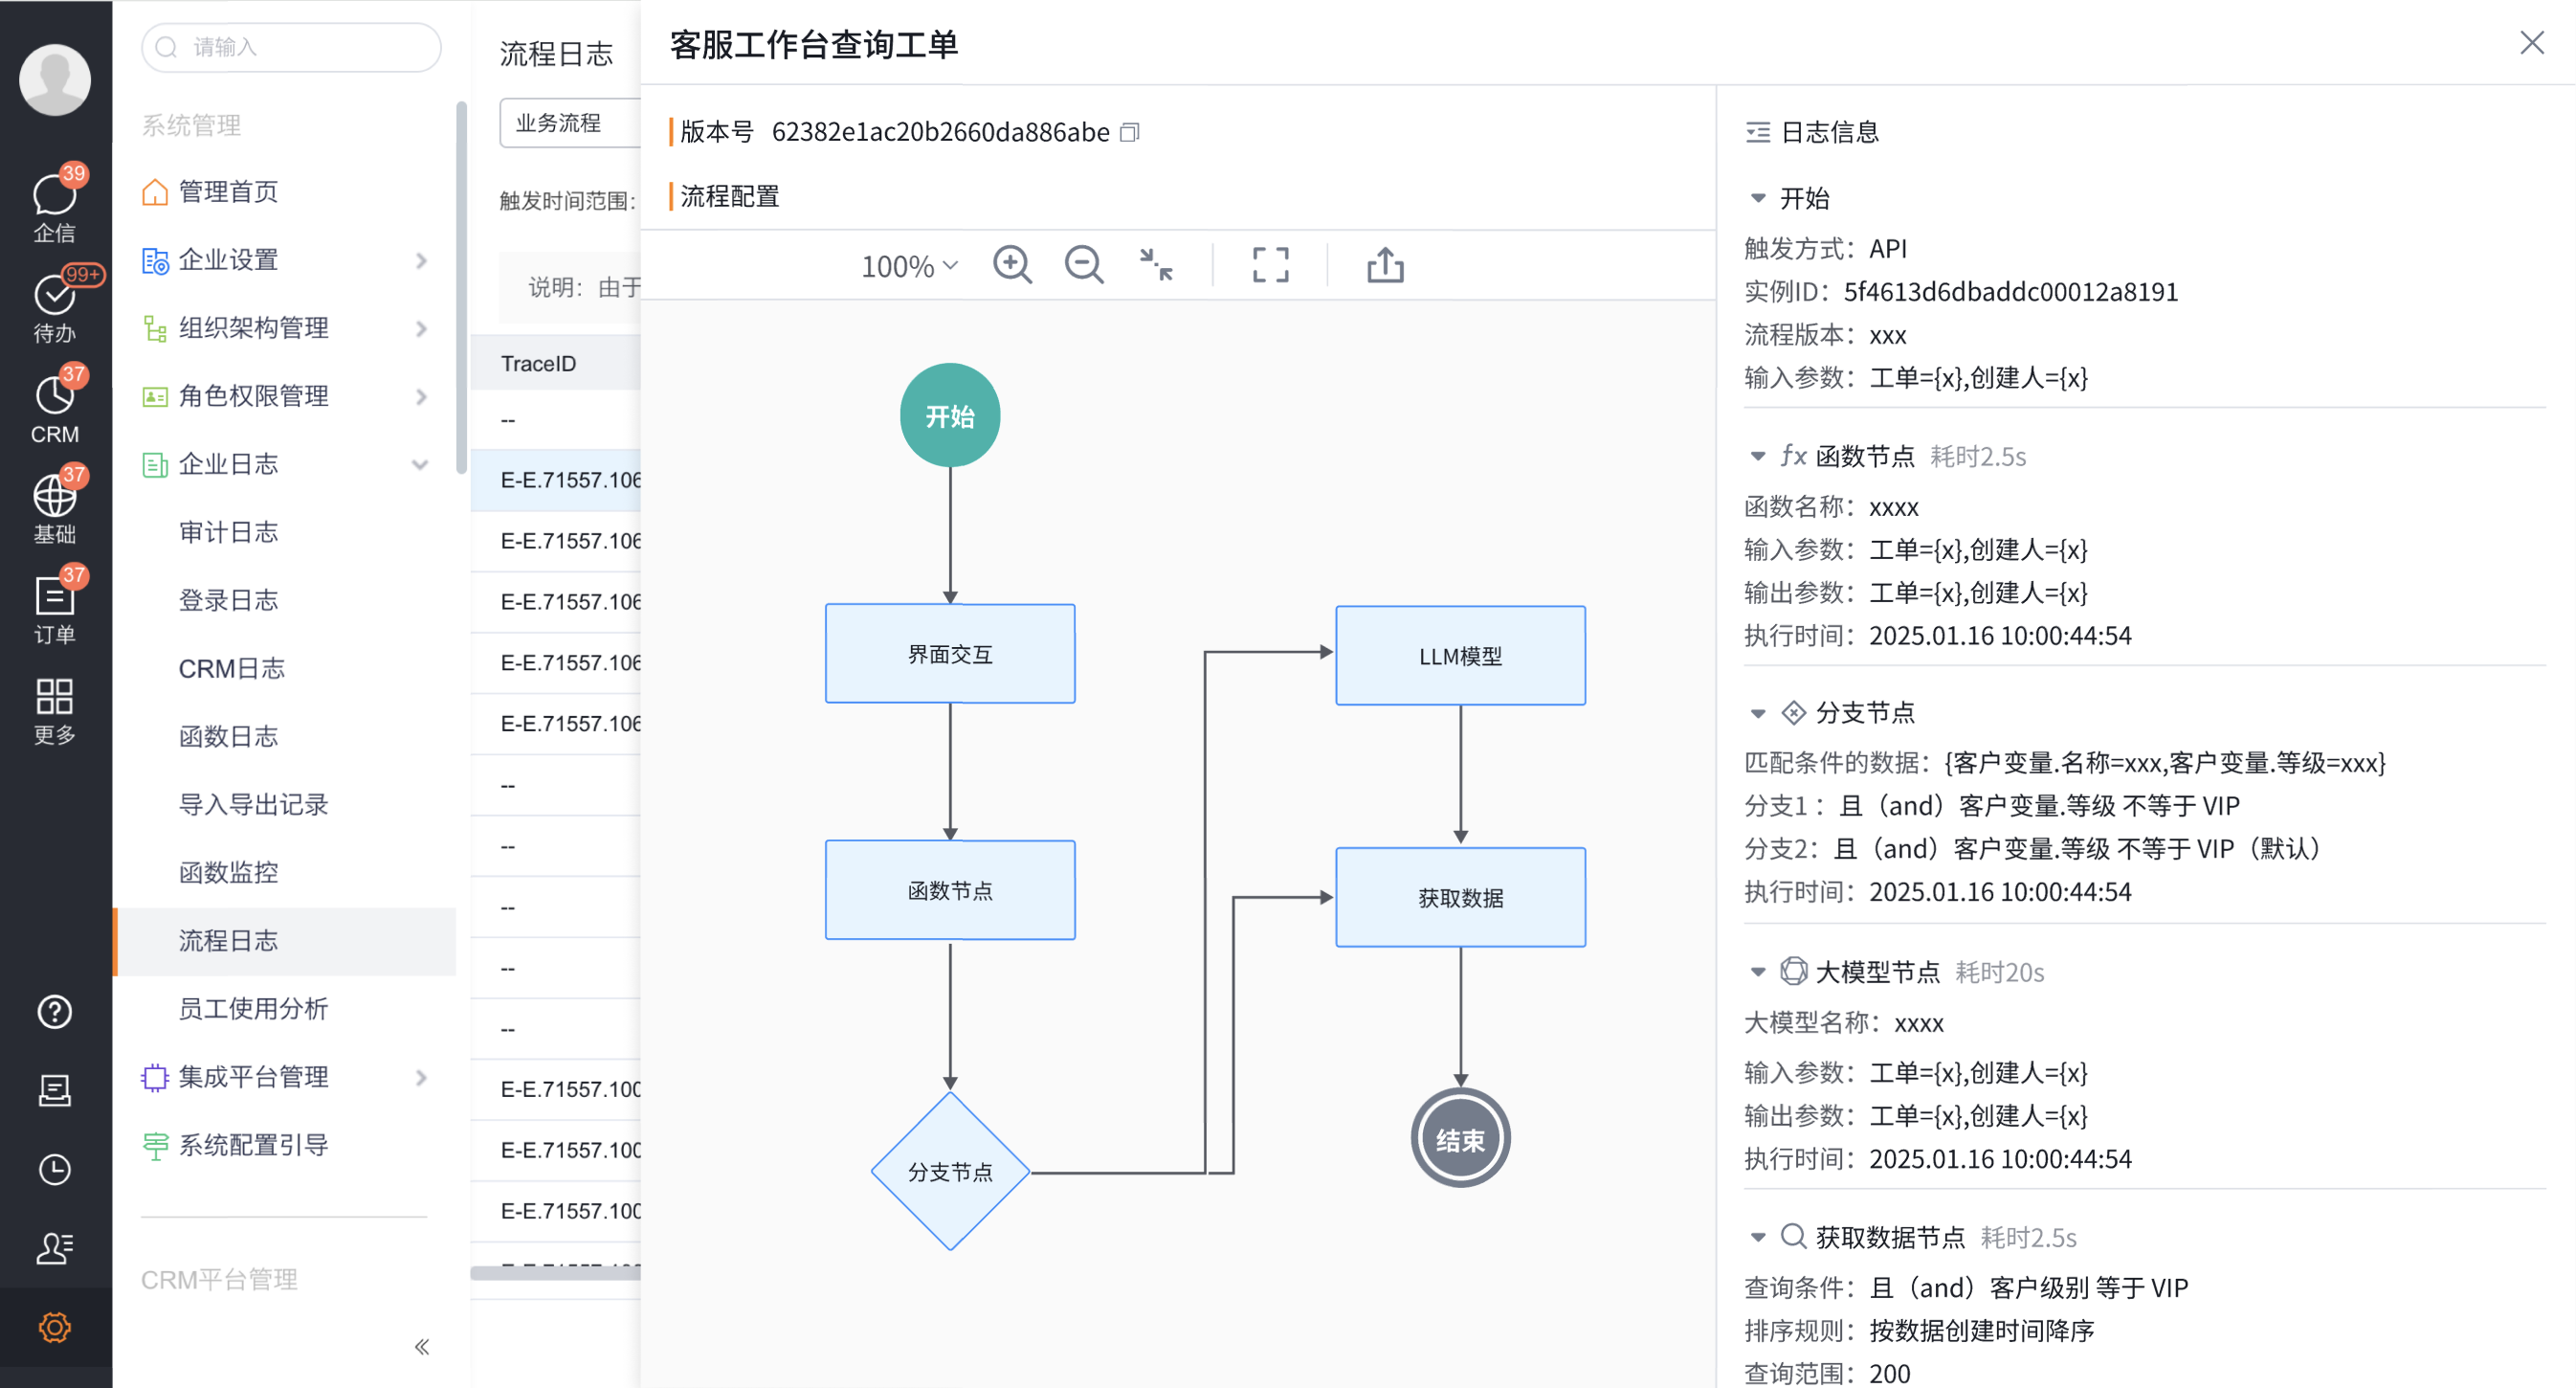Viewport: 2576px width, 1388px height.
Task: Zoom out the flow canvas
Action: click(1084, 265)
